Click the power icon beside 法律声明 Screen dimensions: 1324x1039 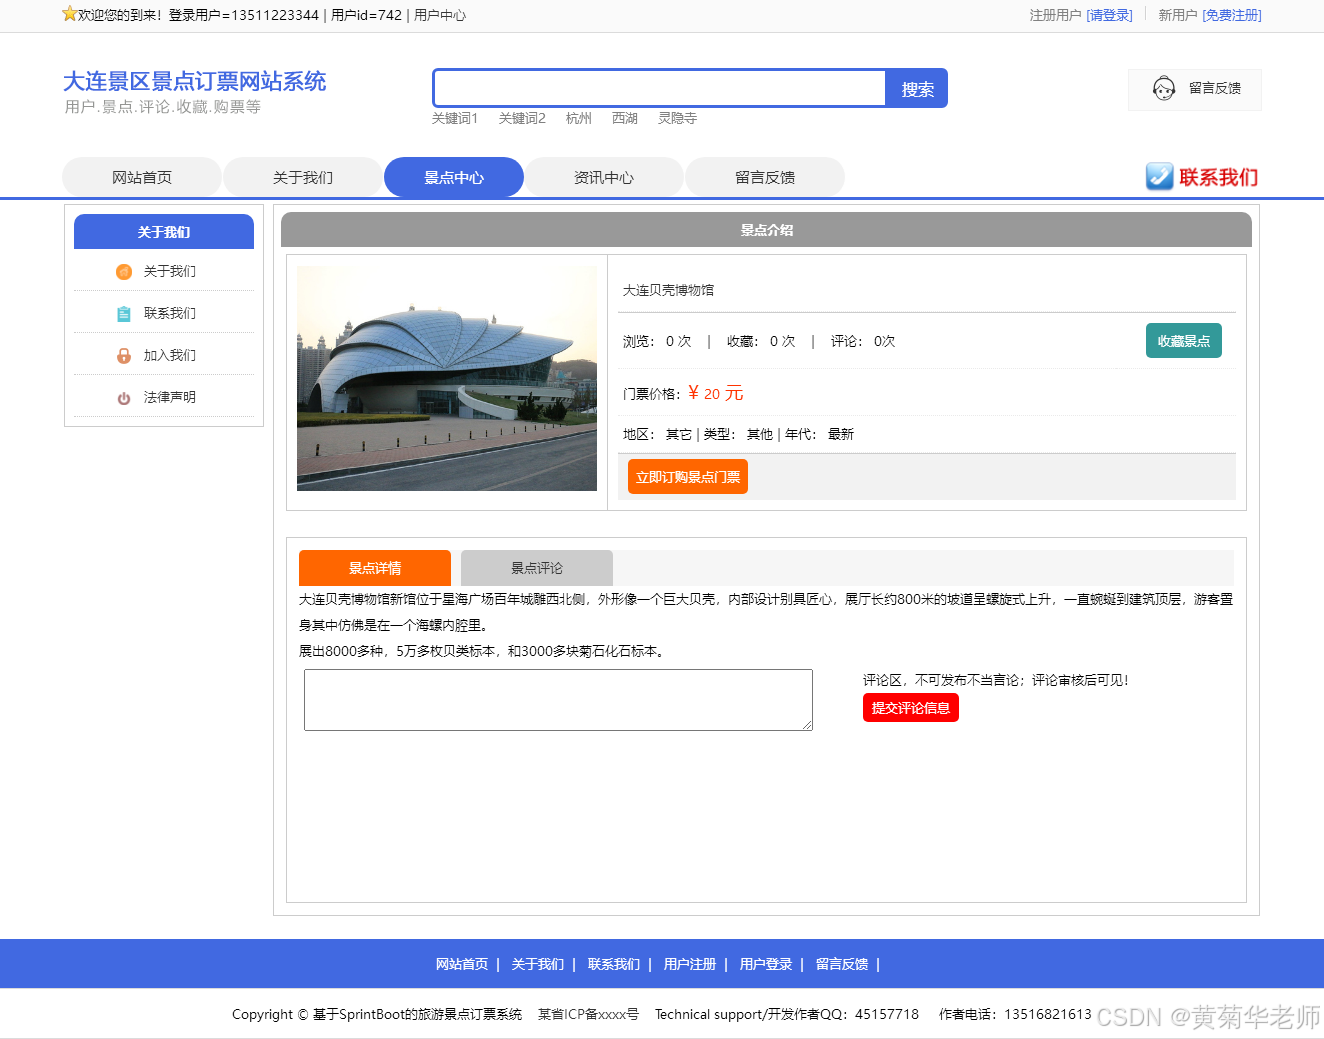tap(124, 398)
